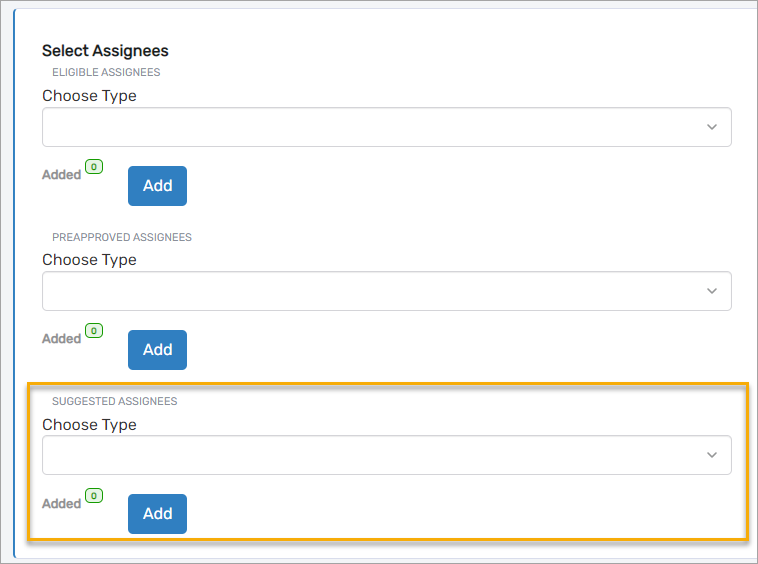Image resolution: width=758 pixels, height=564 pixels.
Task: Click the green count badge under Suggested Assignees
Action: click(94, 495)
